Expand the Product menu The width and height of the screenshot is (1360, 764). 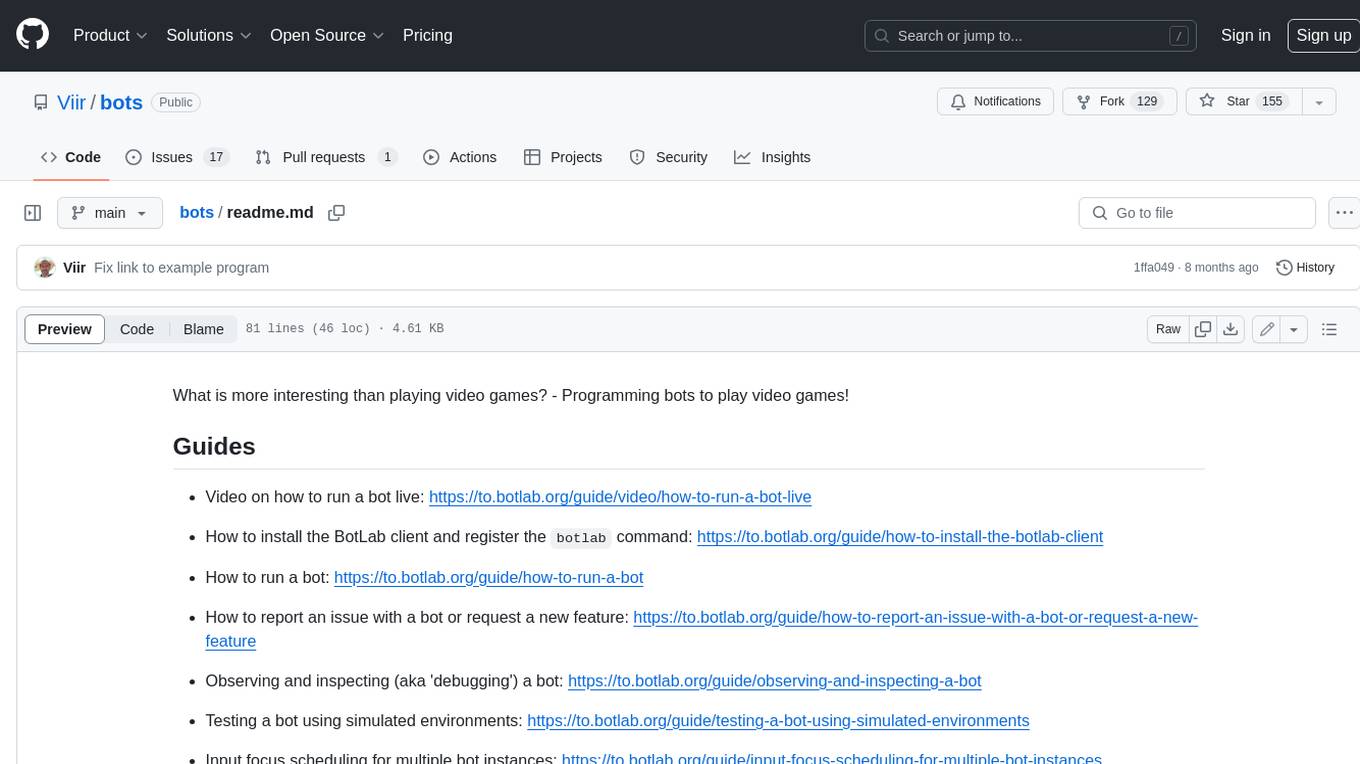[110, 35]
